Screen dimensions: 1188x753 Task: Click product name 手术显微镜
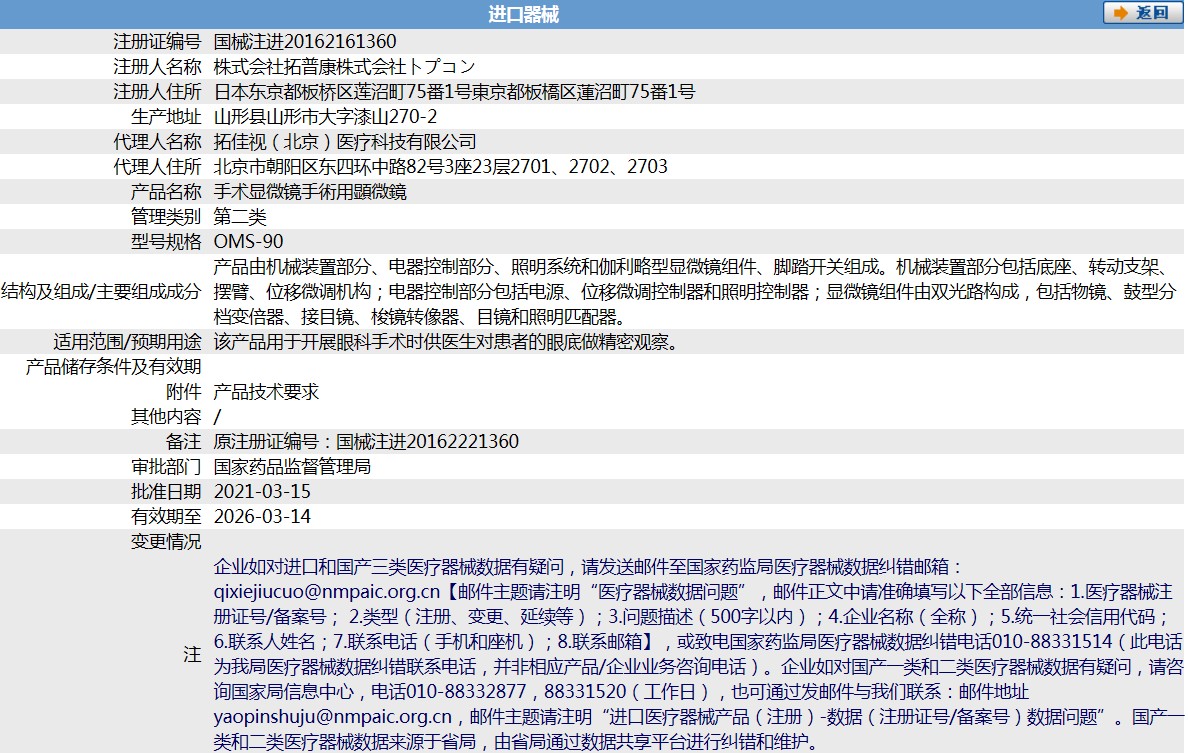258,192
